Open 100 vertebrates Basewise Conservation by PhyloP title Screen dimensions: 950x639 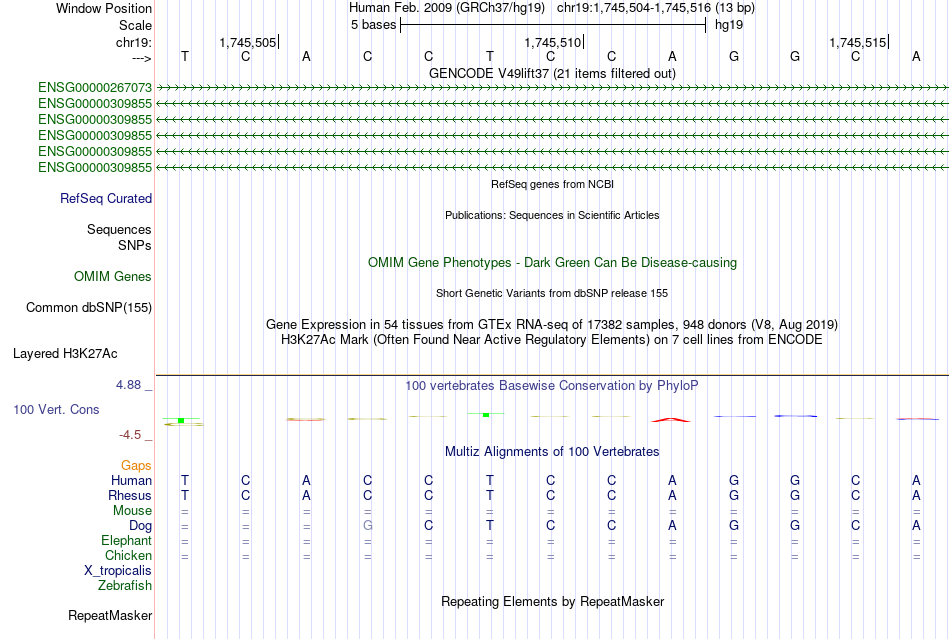[552, 386]
